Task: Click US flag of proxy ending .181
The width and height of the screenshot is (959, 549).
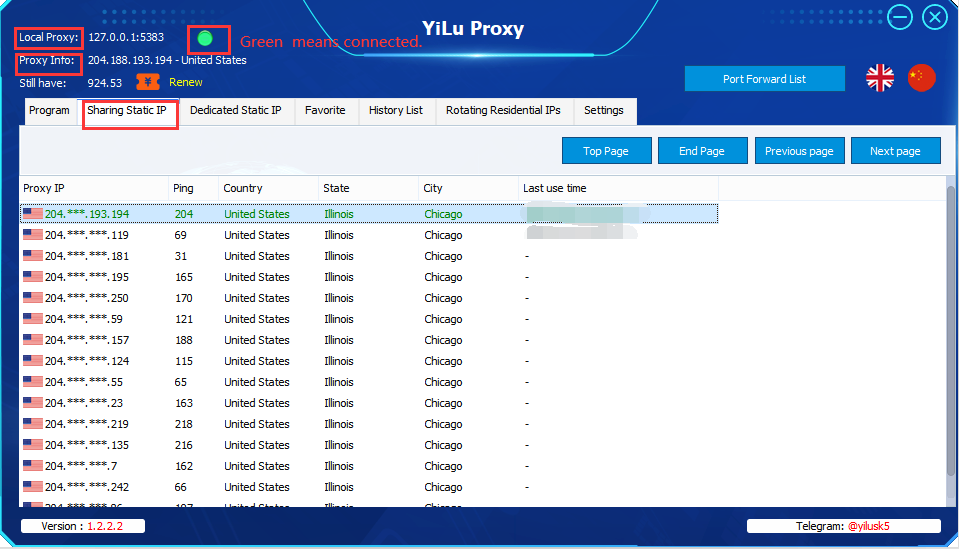Action: (x=32, y=256)
